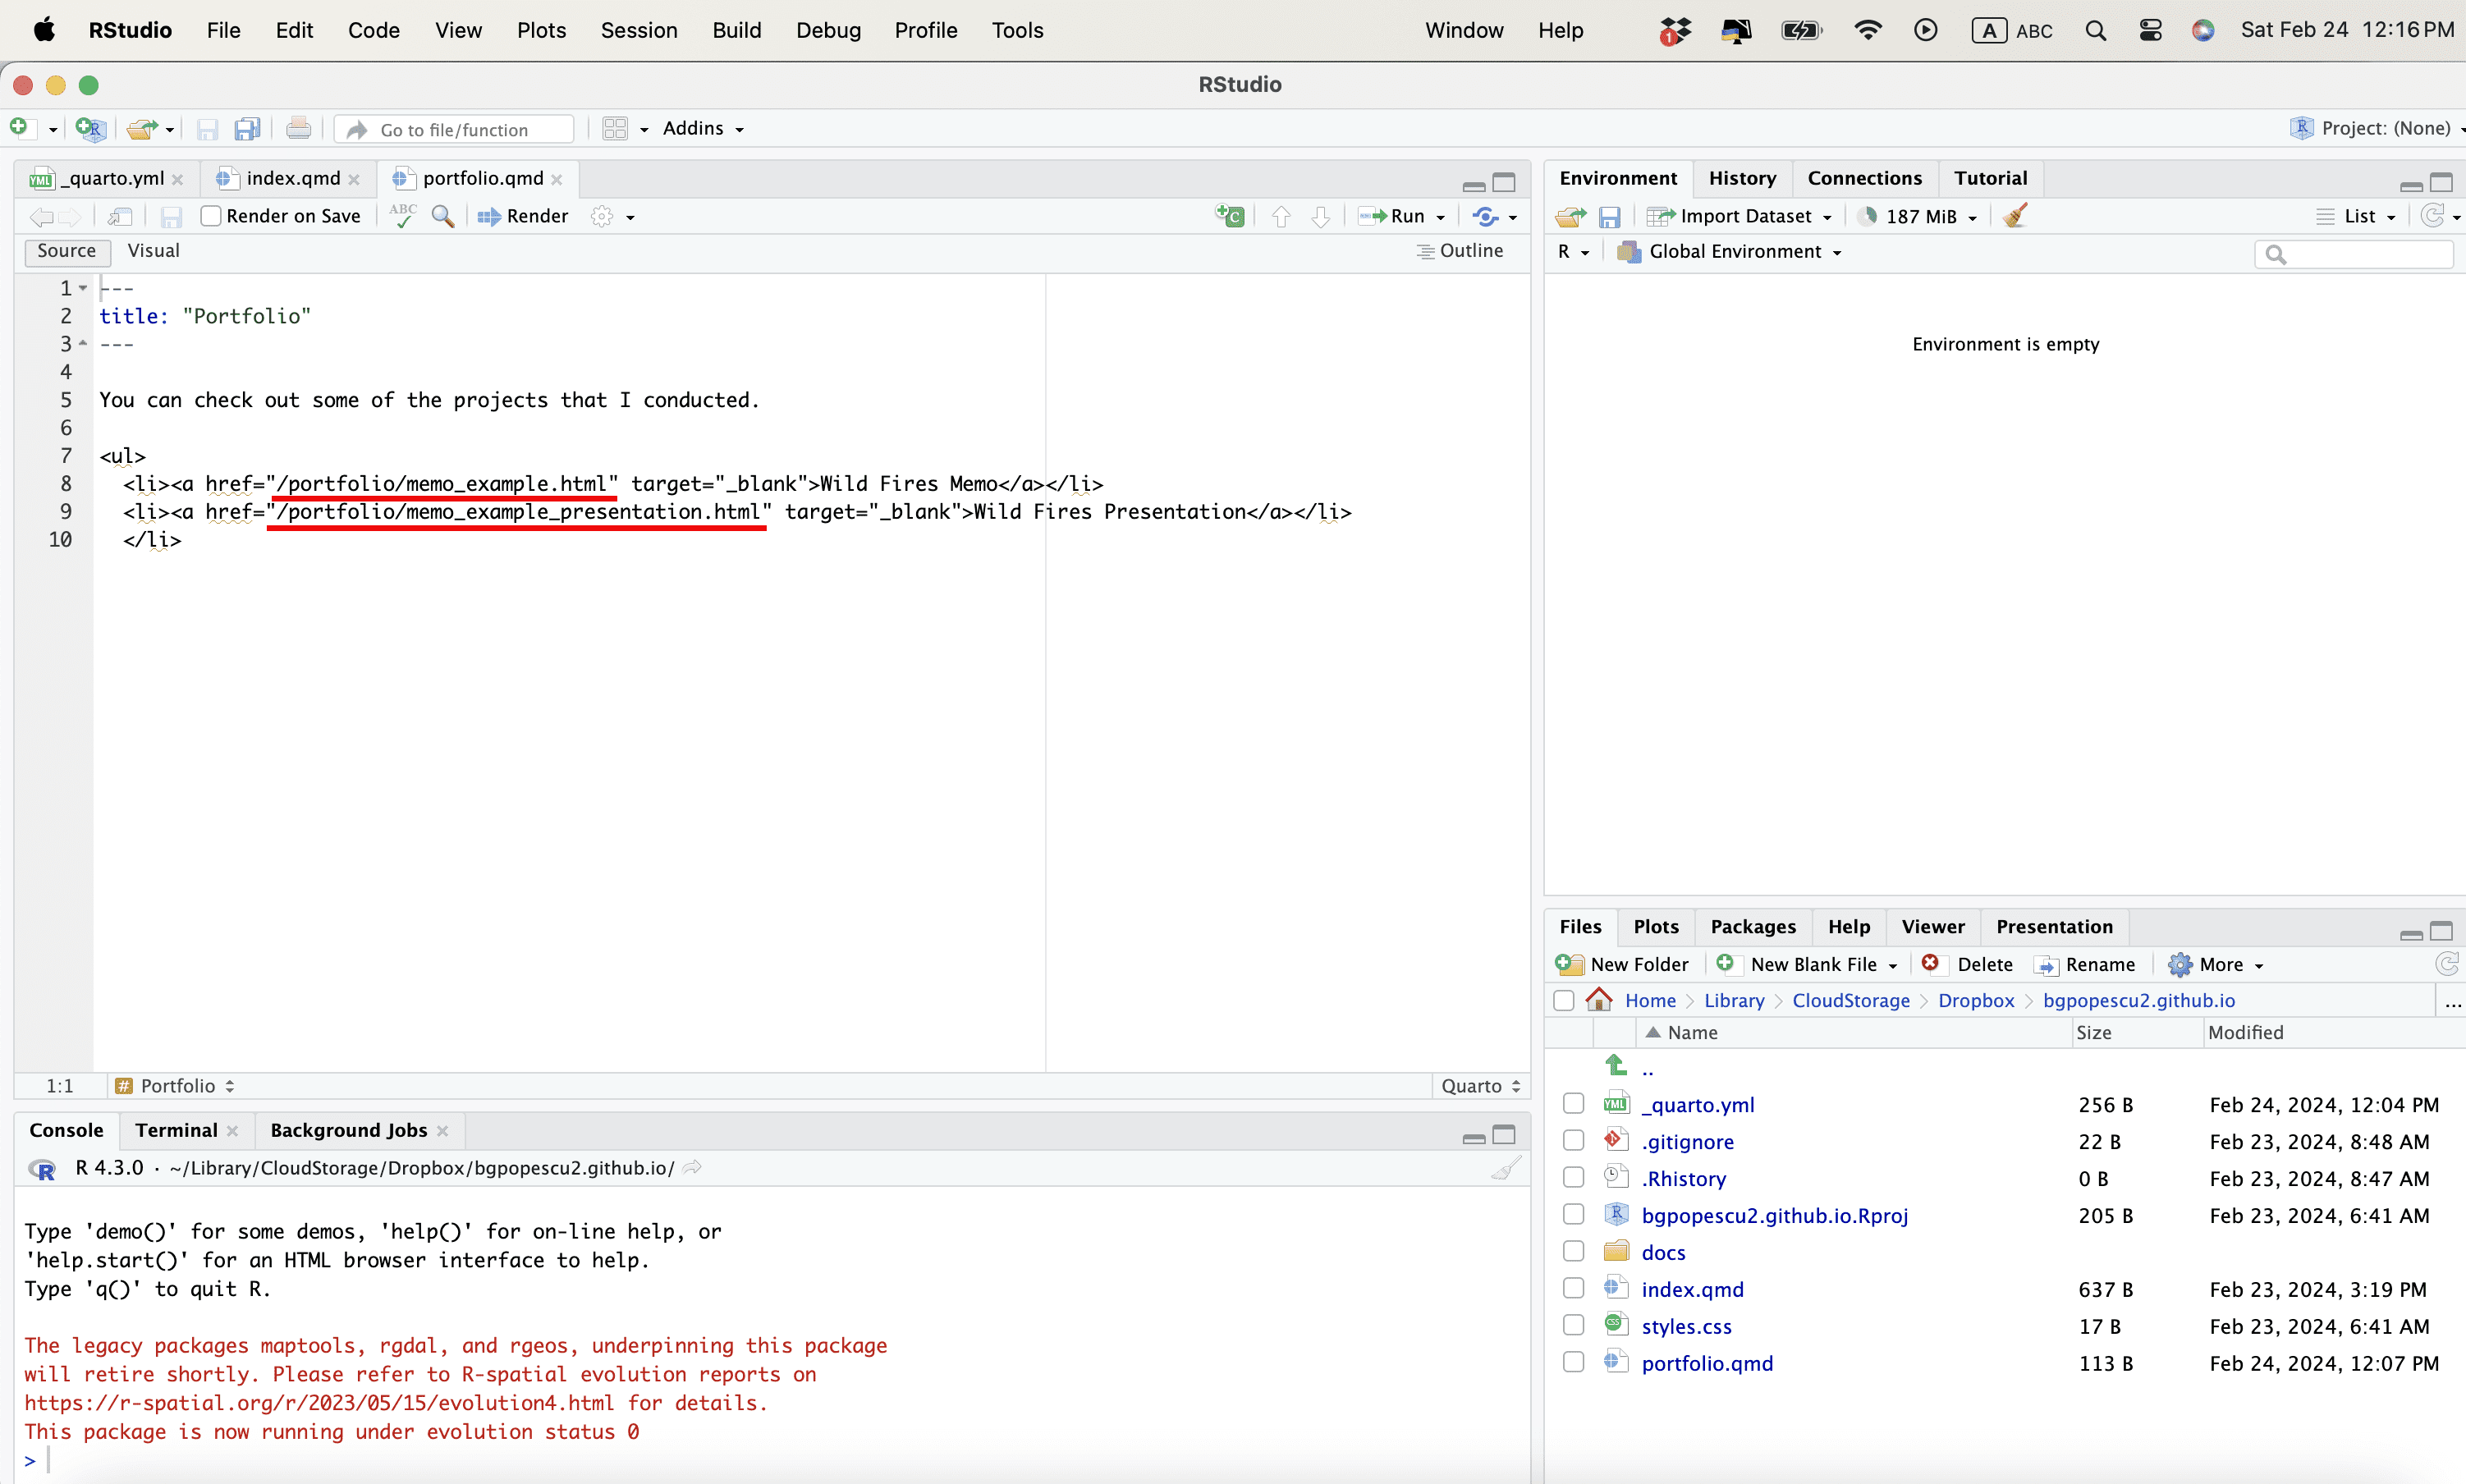Click the Go to file/function field
This screenshot has width=2466, height=1484.
tap(455, 130)
